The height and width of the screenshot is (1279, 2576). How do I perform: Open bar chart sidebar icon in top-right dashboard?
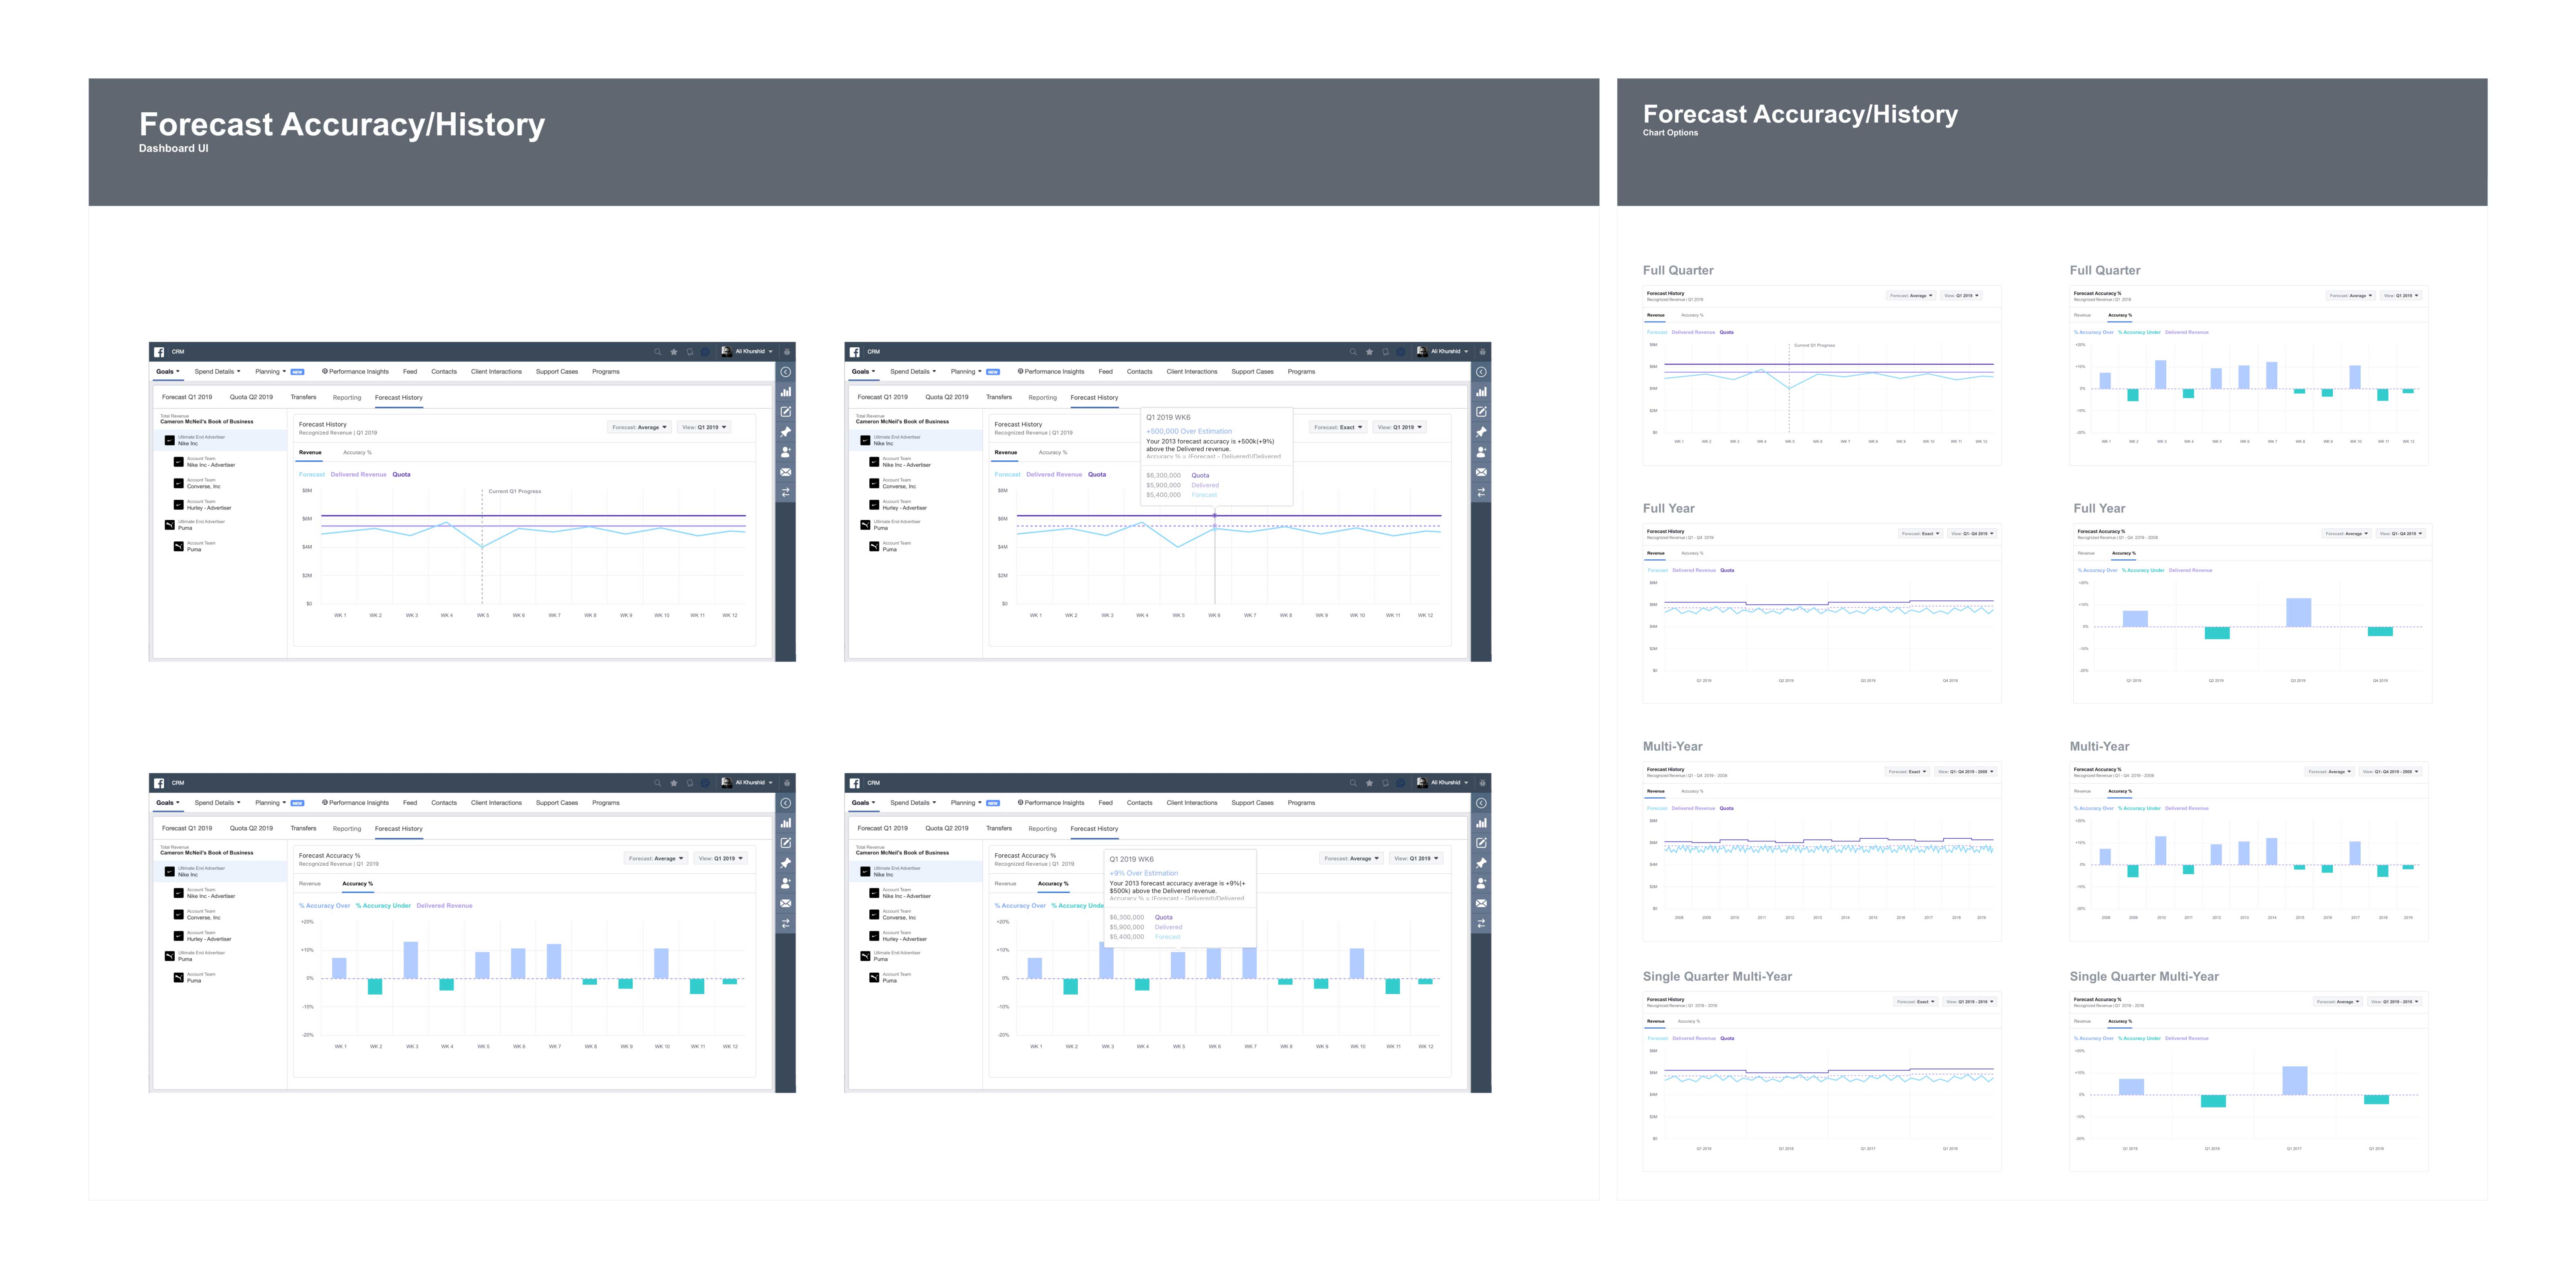click(1482, 392)
